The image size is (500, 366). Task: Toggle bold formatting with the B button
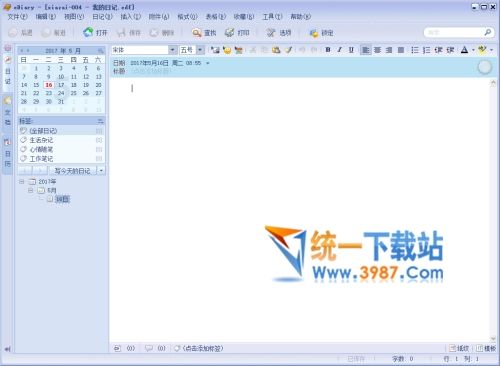tap(328, 50)
